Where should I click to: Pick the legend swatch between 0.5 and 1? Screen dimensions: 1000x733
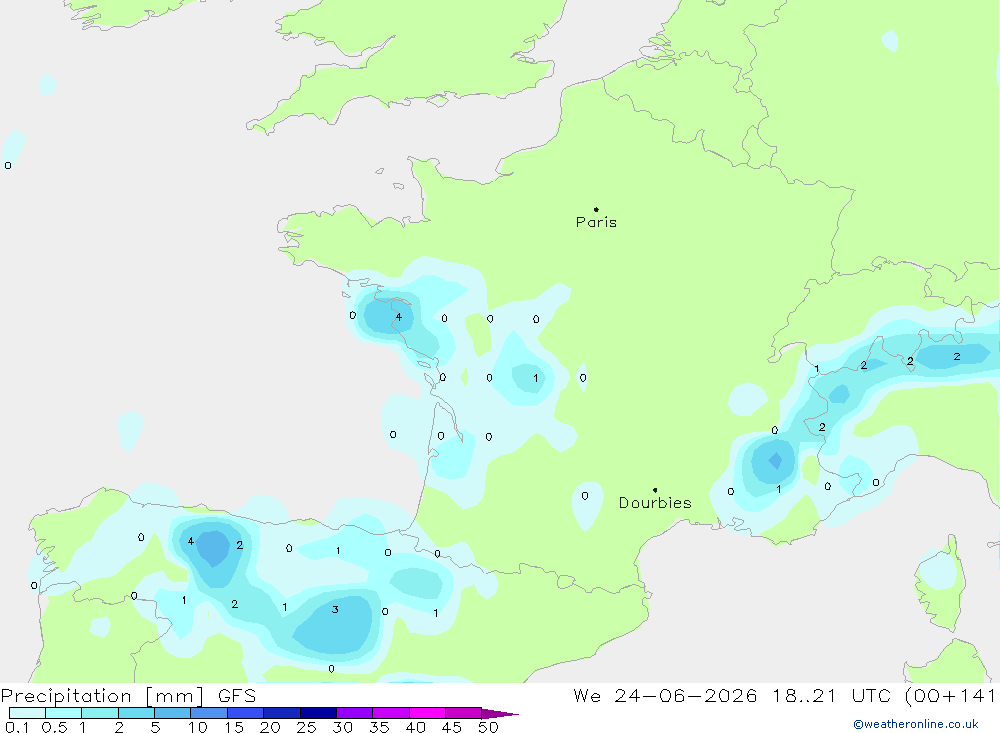click(x=63, y=713)
